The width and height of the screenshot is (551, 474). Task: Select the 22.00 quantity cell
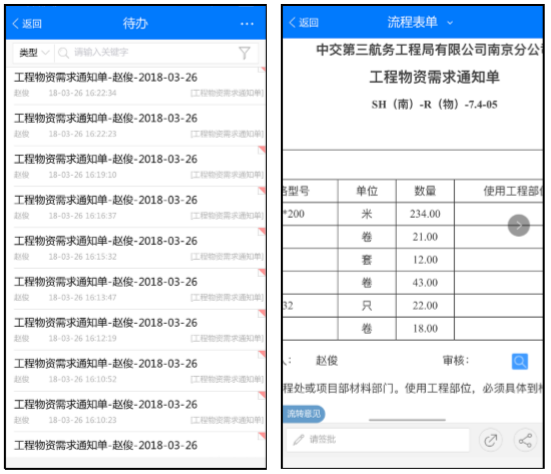click(x=425, y=306)
